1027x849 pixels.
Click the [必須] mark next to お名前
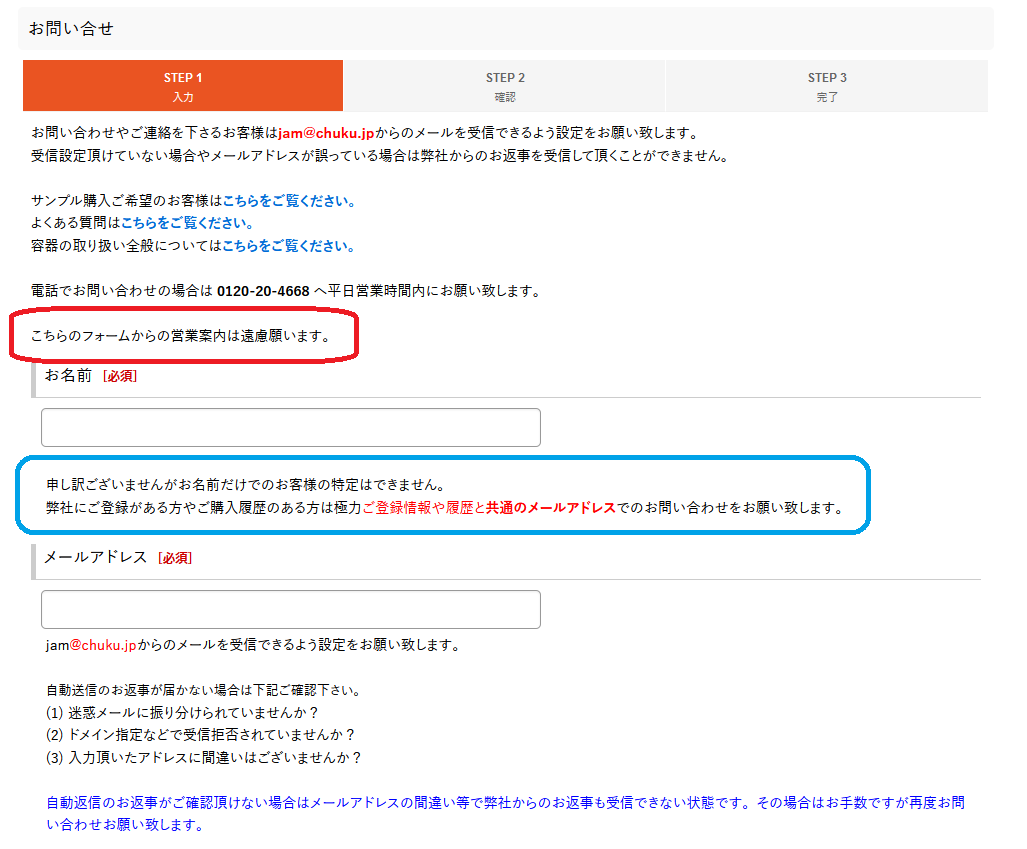tap(120, 376)
